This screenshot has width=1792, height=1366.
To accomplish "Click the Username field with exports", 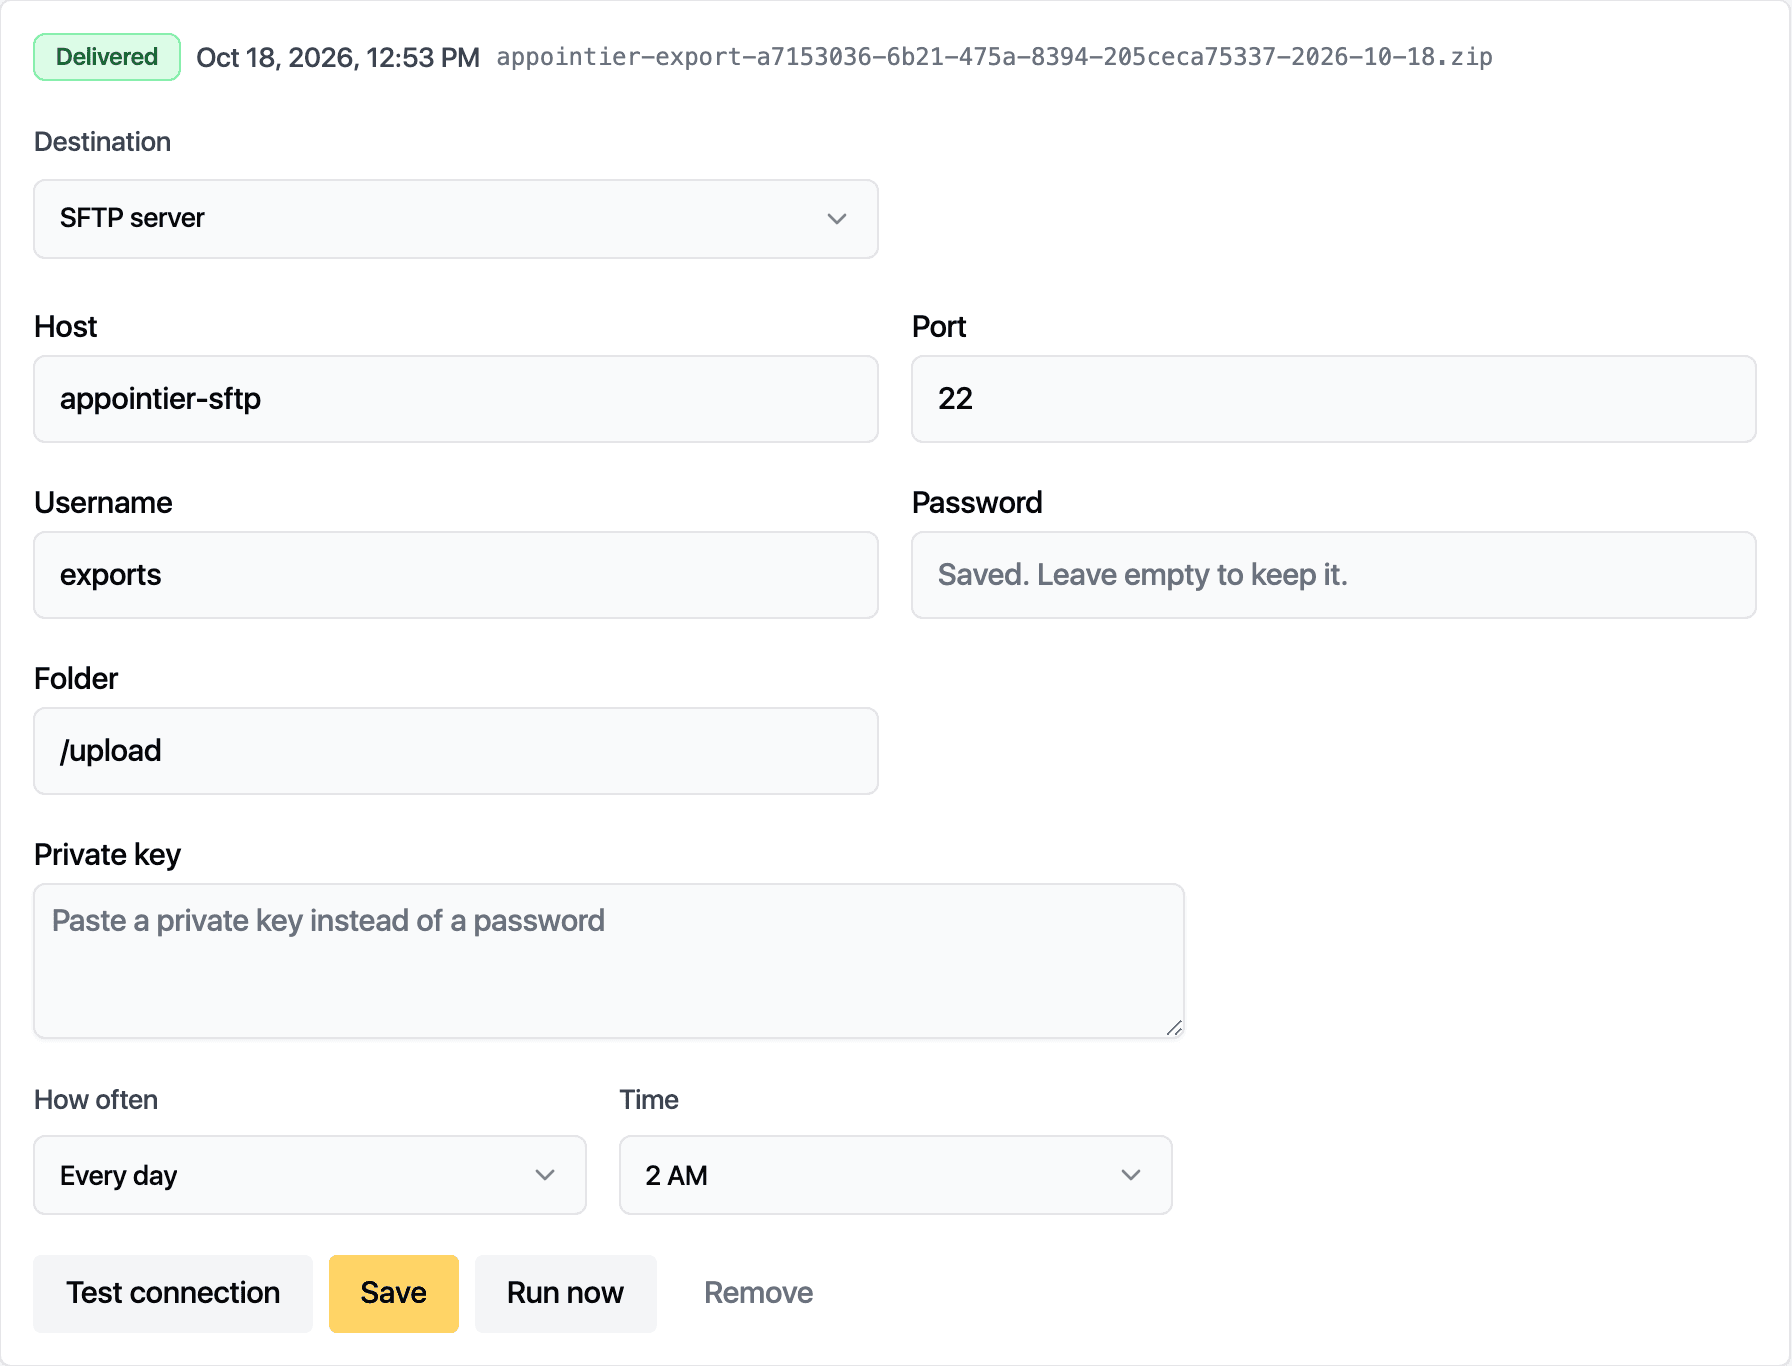I will pyautogui.click(x=456, y=575).
